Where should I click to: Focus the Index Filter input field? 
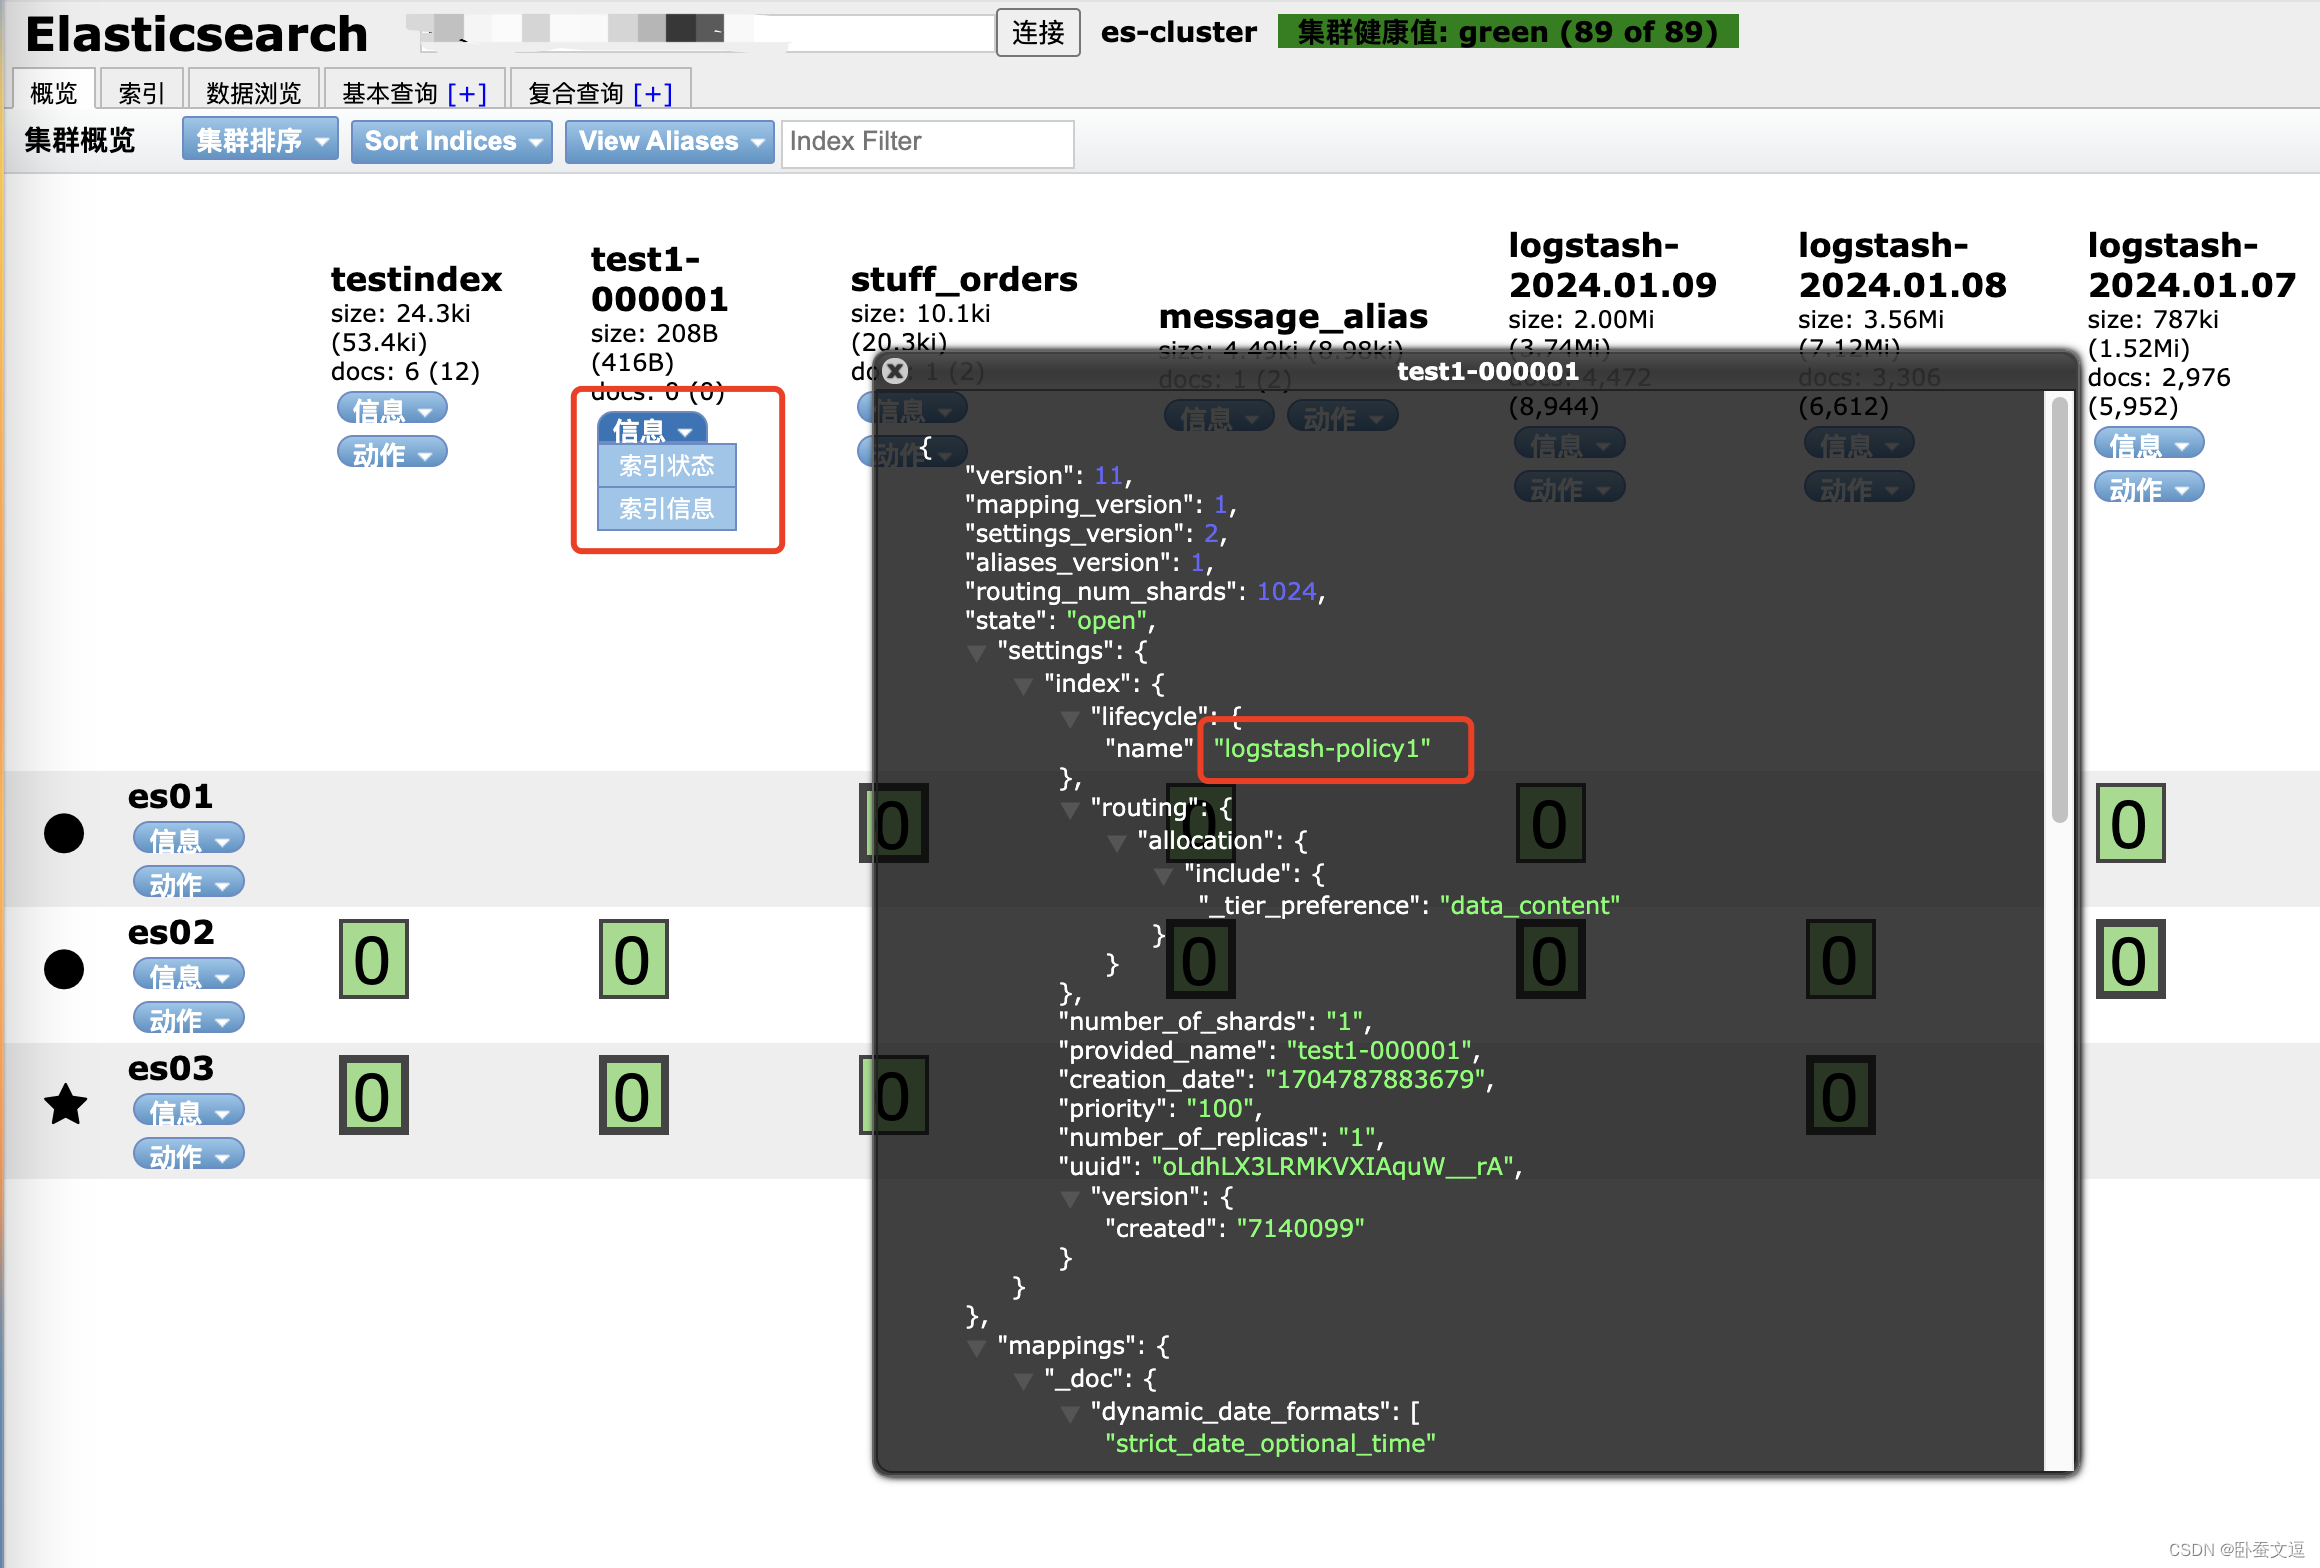[927, 142]
